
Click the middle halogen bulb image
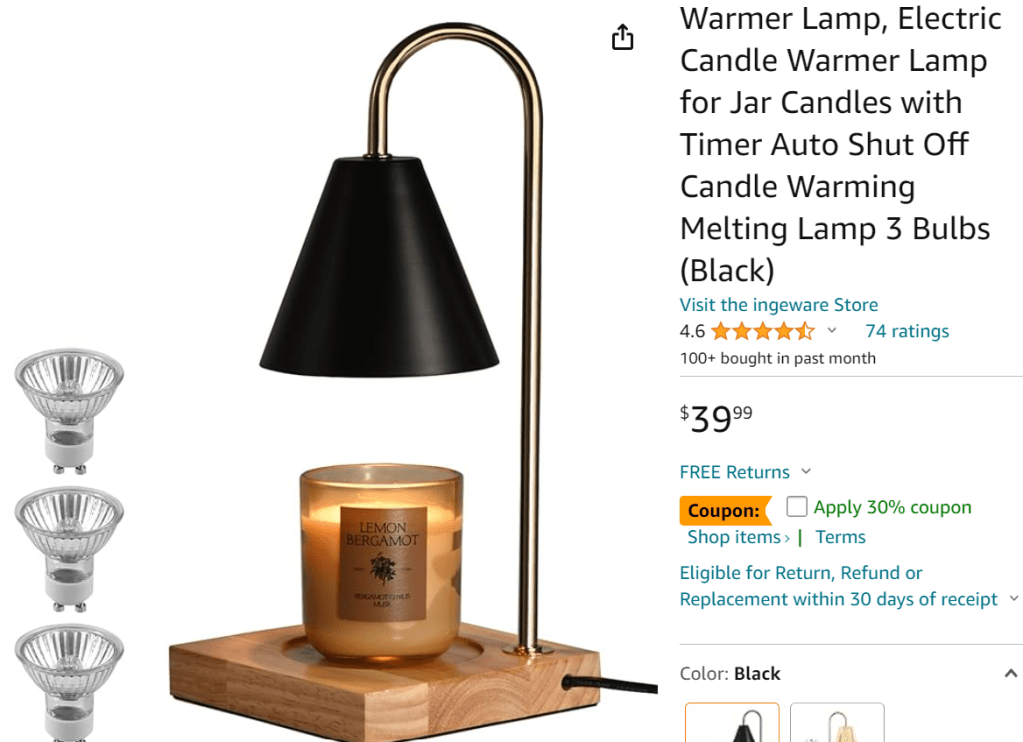(69, 549)
